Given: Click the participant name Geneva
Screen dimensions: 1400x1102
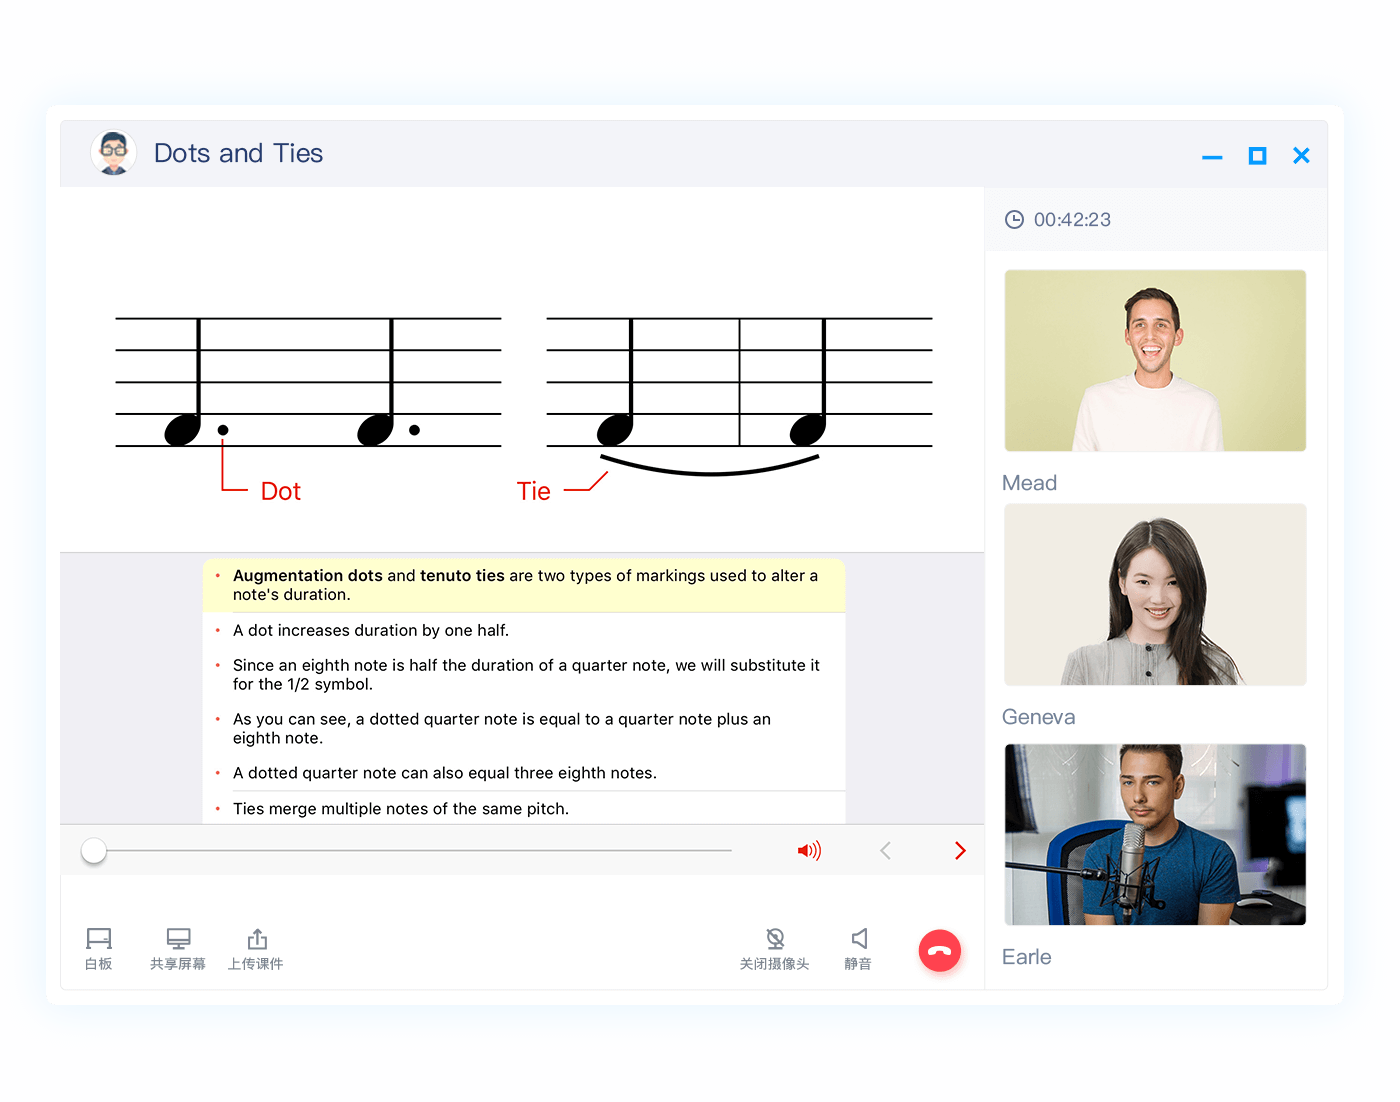Looking at the screenshot, I should point(1038,717).
